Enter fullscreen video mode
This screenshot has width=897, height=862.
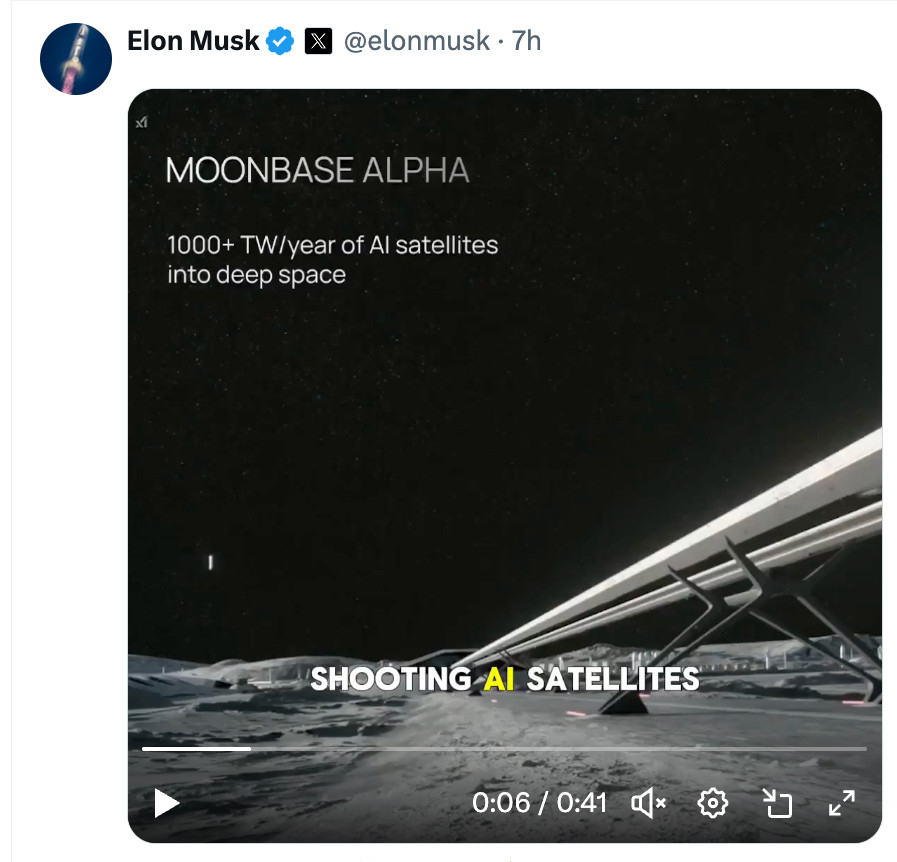(842, 802)
